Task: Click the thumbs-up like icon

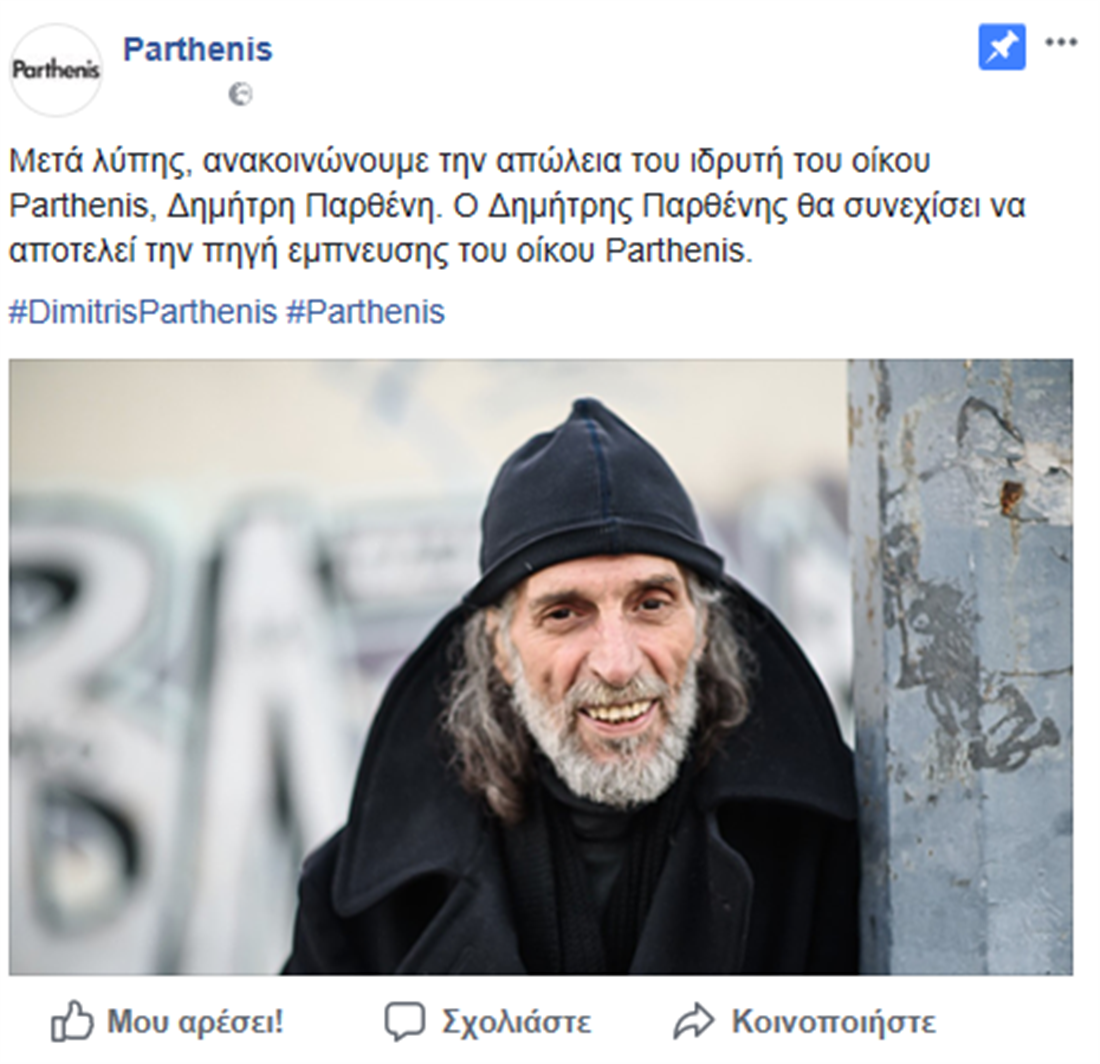Action: coord(72,1021)
